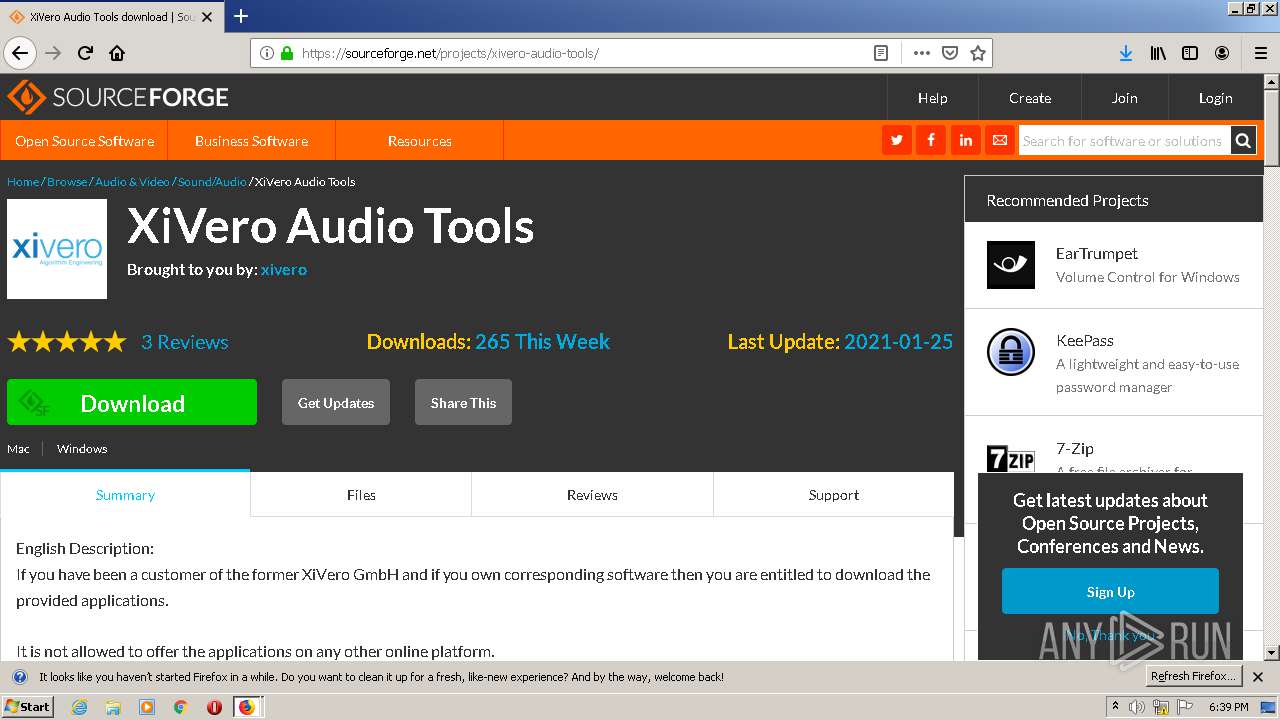
Task: Open the 3 Reviews link
Action: [x=185, y=342]
